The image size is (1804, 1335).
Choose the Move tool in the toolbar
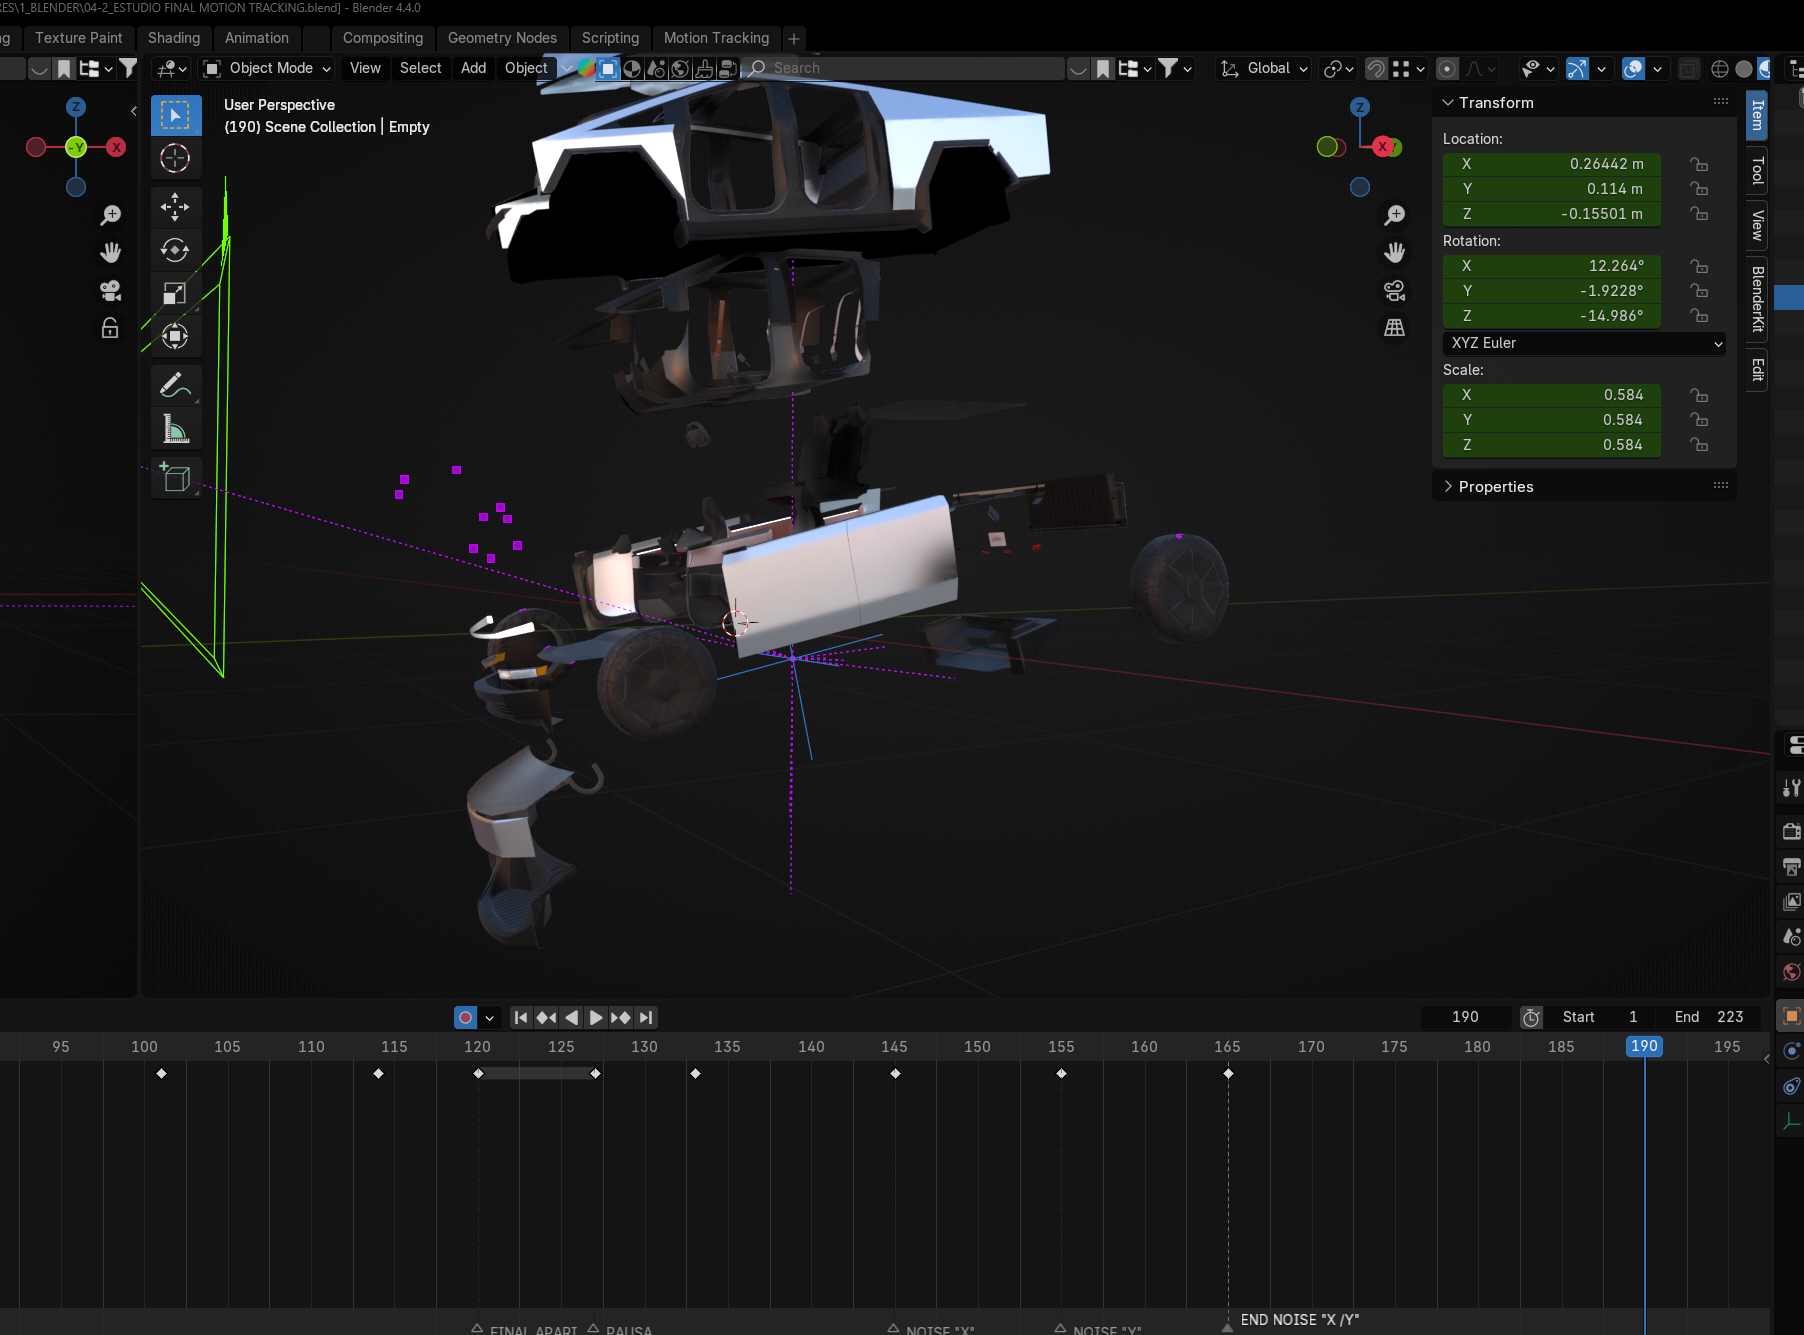(175, 207)
